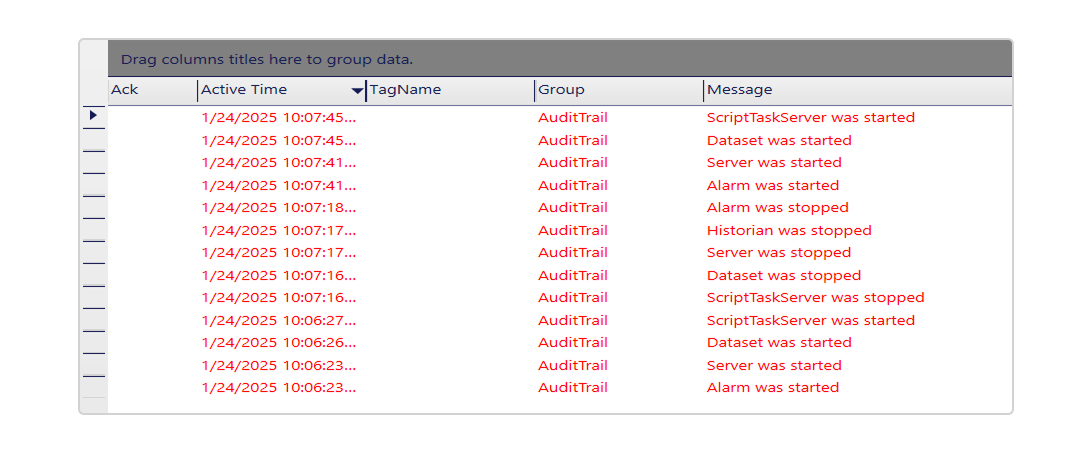Click the Message column header
The width and height of the screenshot is (1092, 453).
pos(857,90)
